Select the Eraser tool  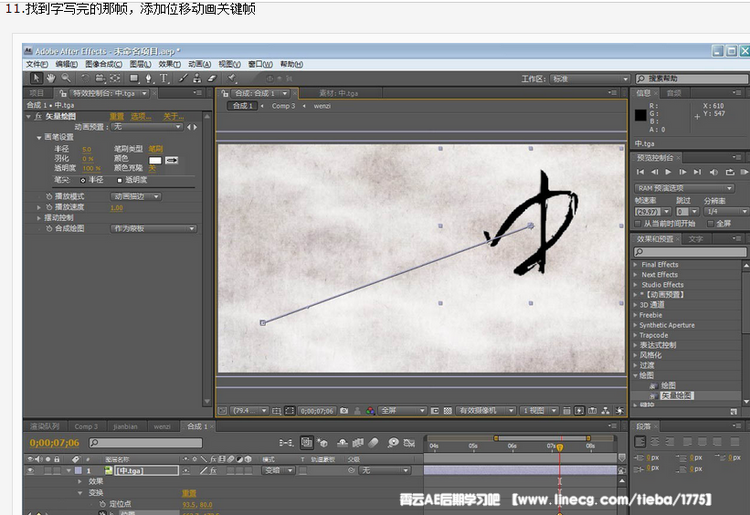(211, 78)
